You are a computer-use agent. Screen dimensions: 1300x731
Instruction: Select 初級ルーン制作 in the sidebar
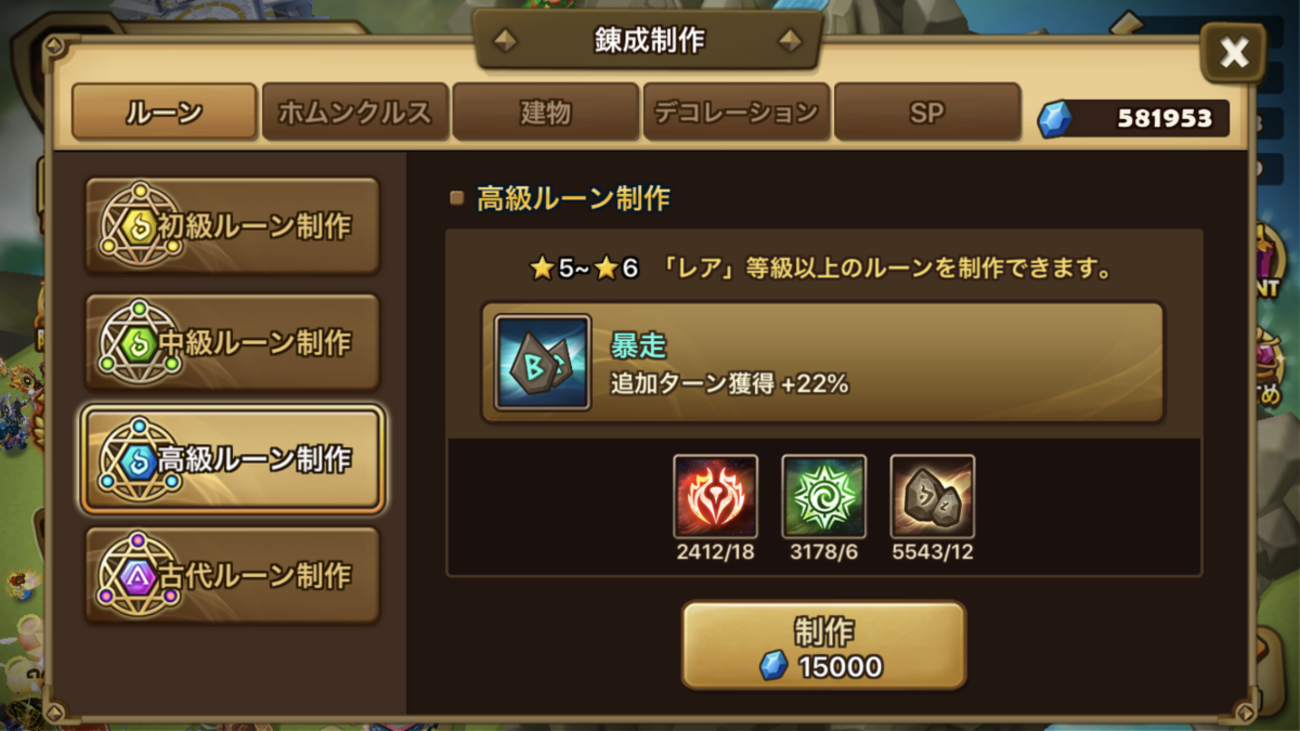232,226
